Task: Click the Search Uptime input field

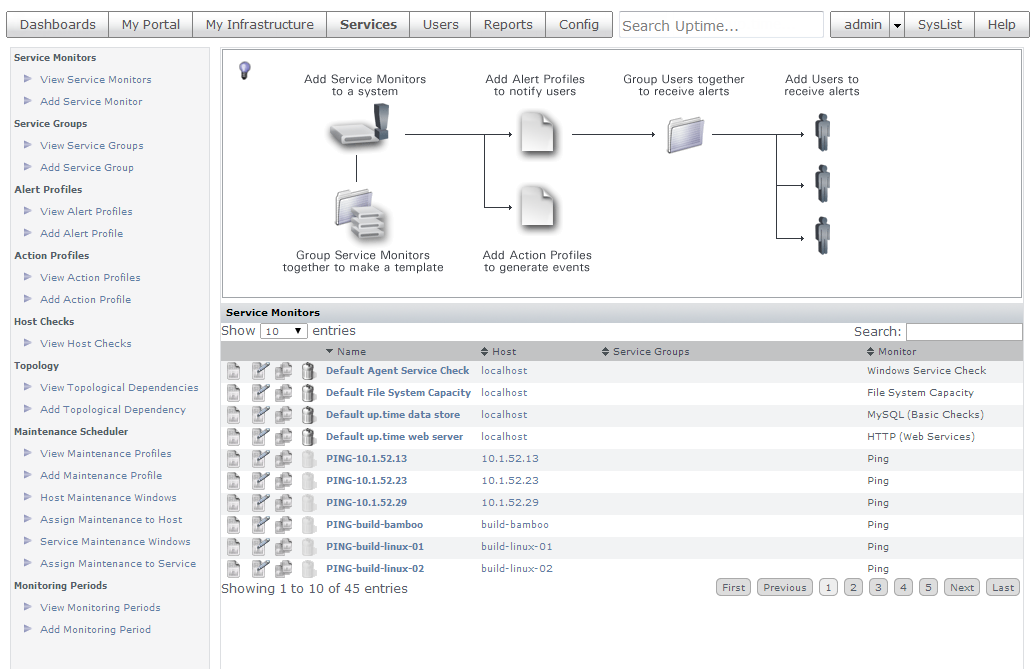Action: tap(721, 25)
